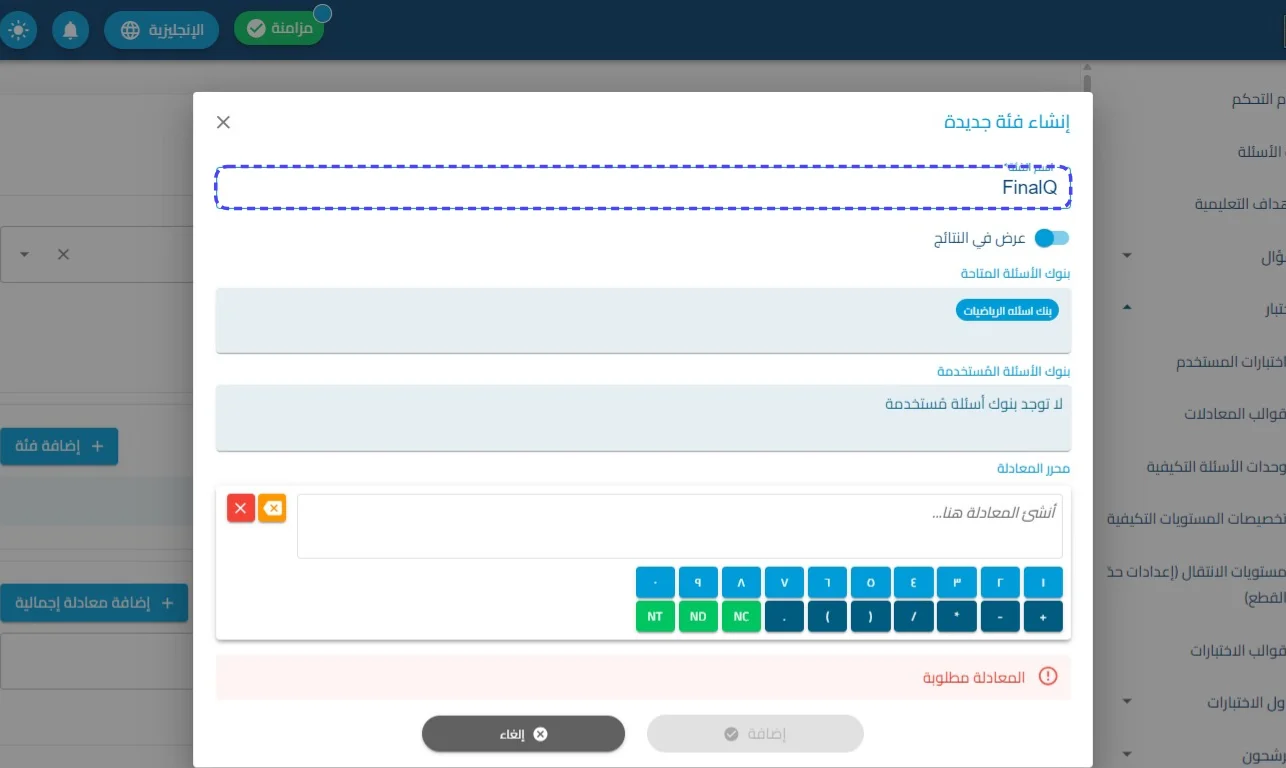1286x768 pixels.
Task: Insert the ND variable key
Action: (x=698, y=616)
